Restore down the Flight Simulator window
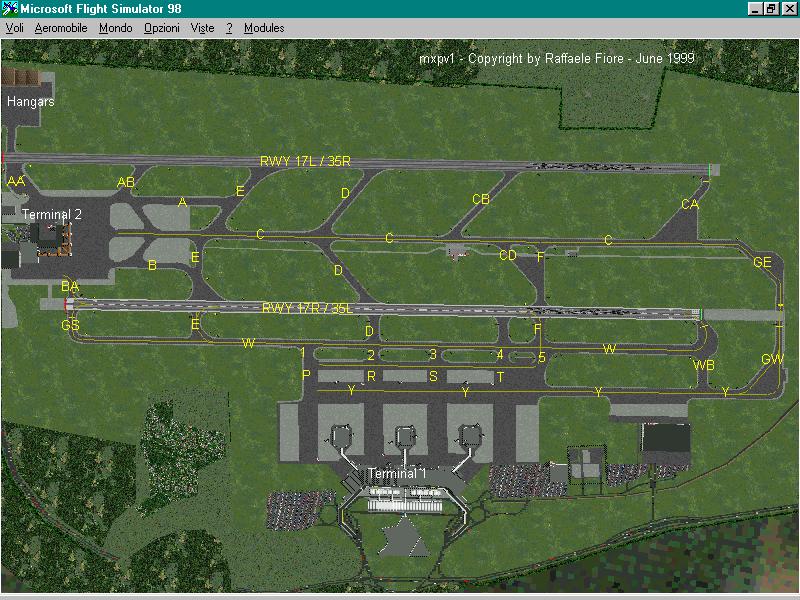This screenshot has height=600, width=800. [771, 9]
